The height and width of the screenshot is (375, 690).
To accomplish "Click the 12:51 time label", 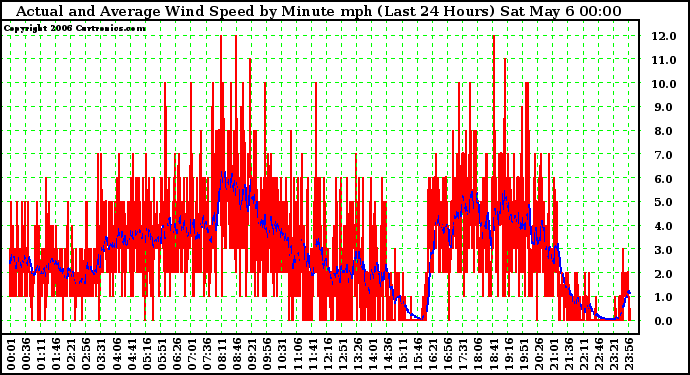I will pos(343,354).
